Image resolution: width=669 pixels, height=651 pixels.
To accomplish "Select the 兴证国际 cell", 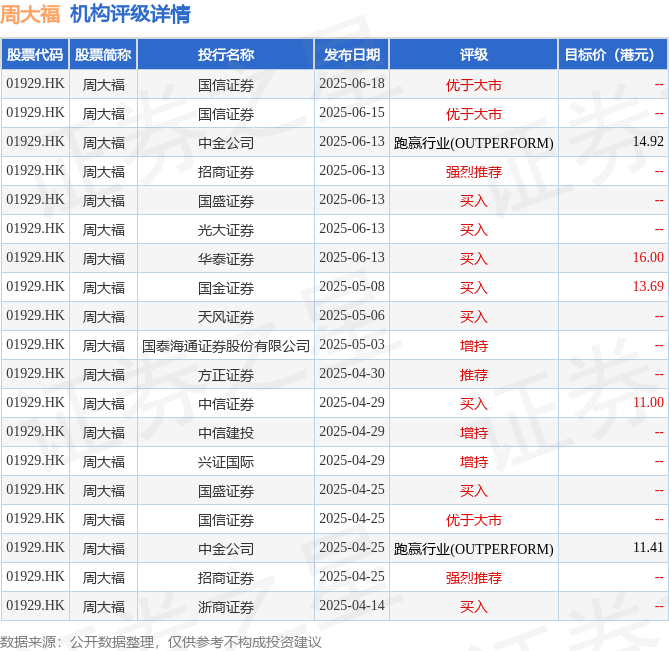I will (226, 462).
